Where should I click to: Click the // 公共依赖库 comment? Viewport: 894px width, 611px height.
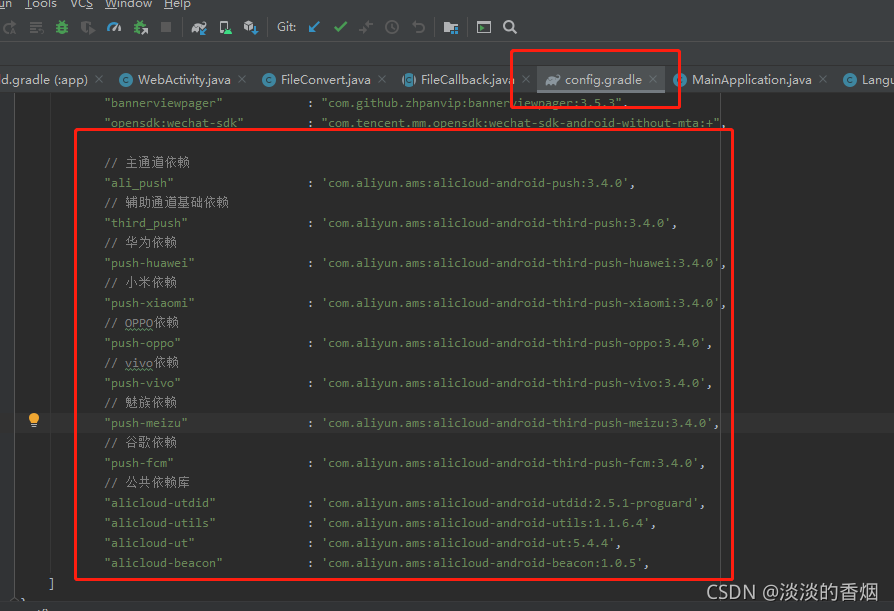tap(147, 482)
